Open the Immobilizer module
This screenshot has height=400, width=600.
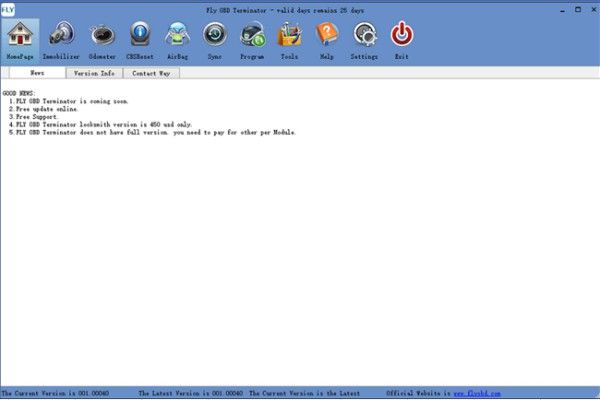pyautogui.click(x=61, y=40)
